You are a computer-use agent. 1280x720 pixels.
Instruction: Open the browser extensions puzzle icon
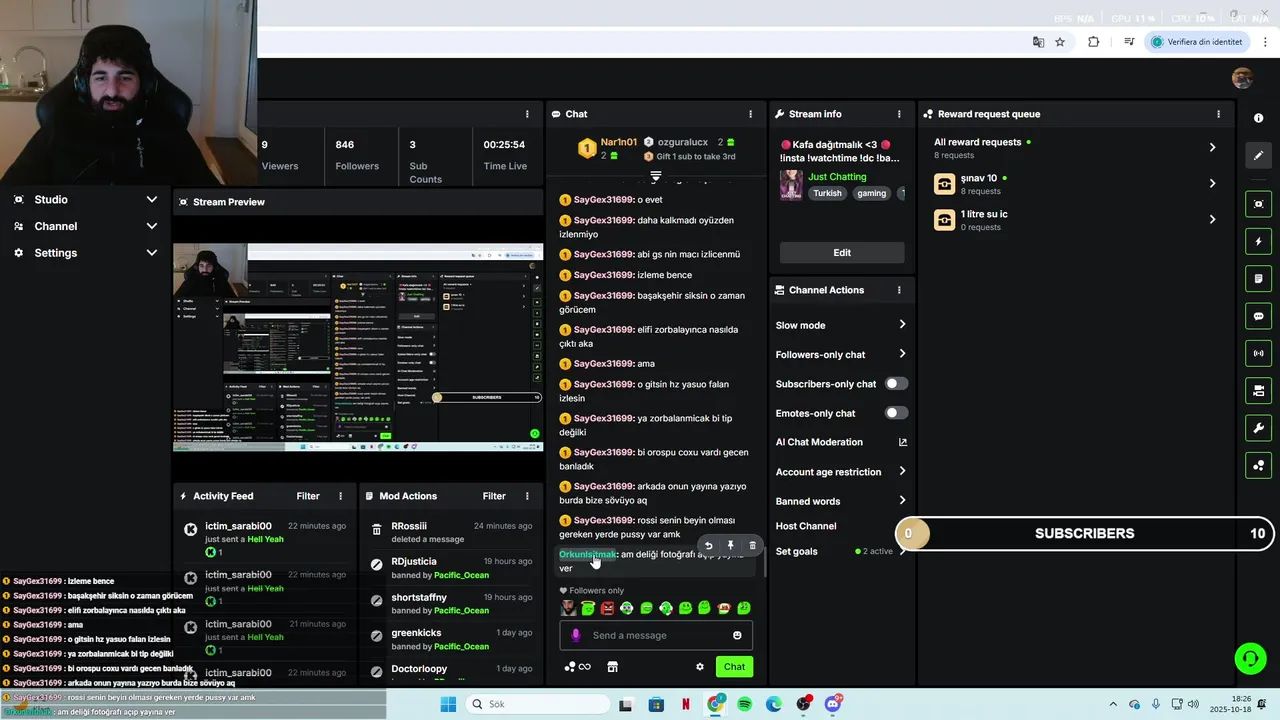pos(1093,42)
